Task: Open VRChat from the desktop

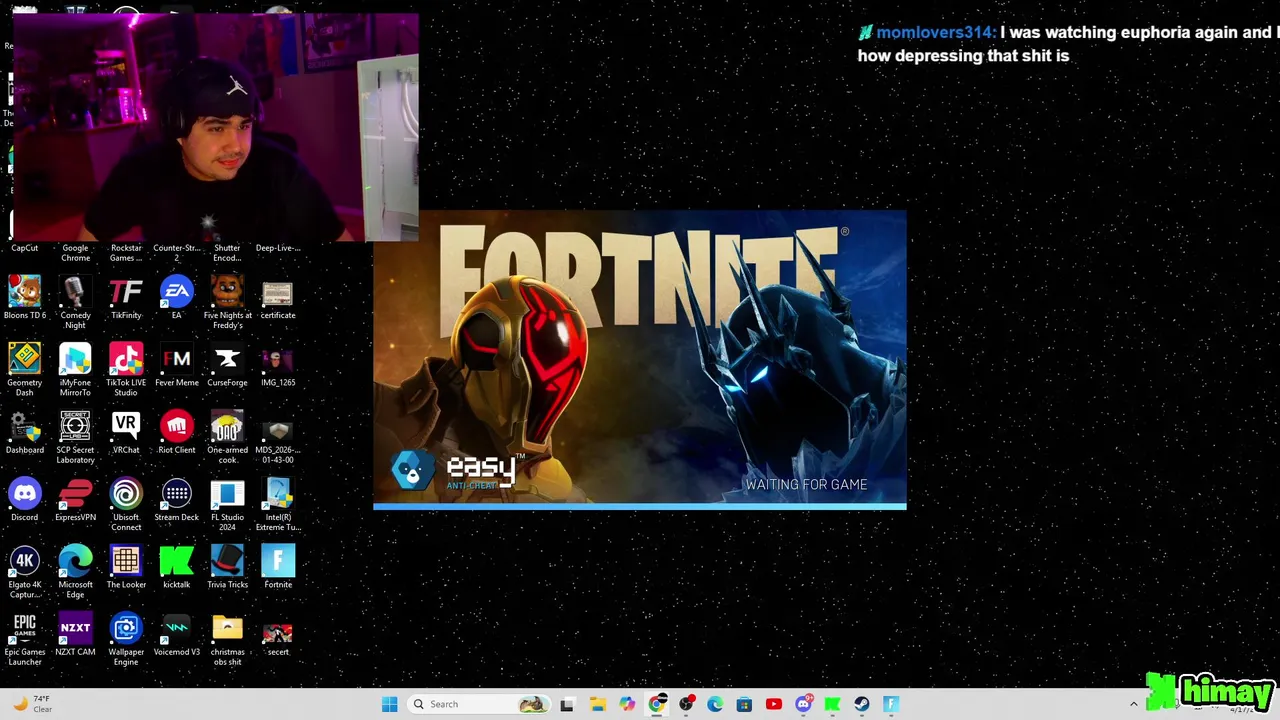Action: coord(126,432)
